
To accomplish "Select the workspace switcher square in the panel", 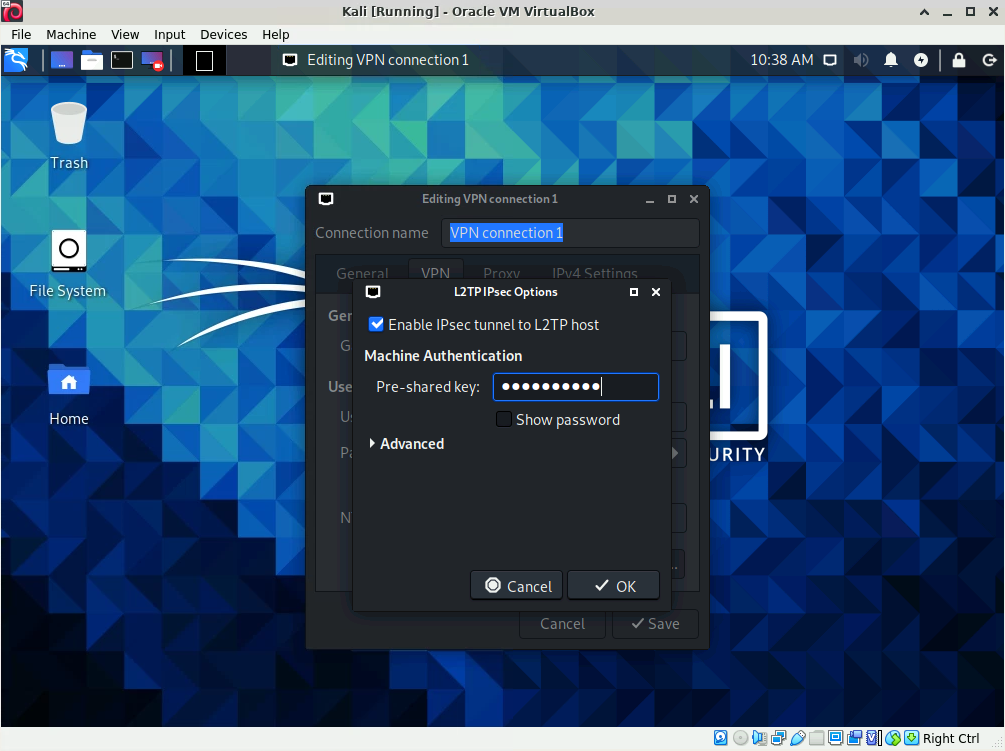I will tap(204, 60).
